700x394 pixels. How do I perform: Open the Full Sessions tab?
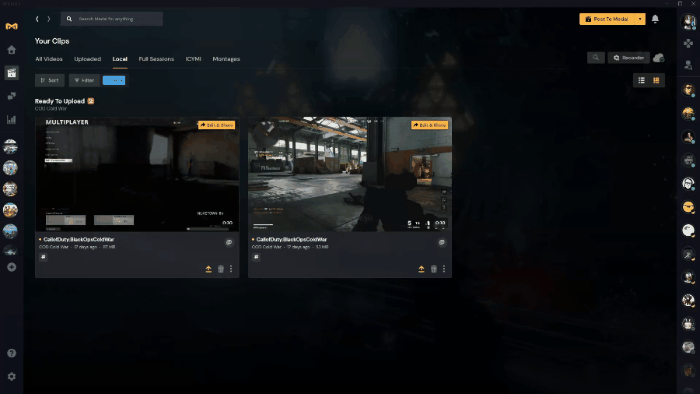point(156,59)
